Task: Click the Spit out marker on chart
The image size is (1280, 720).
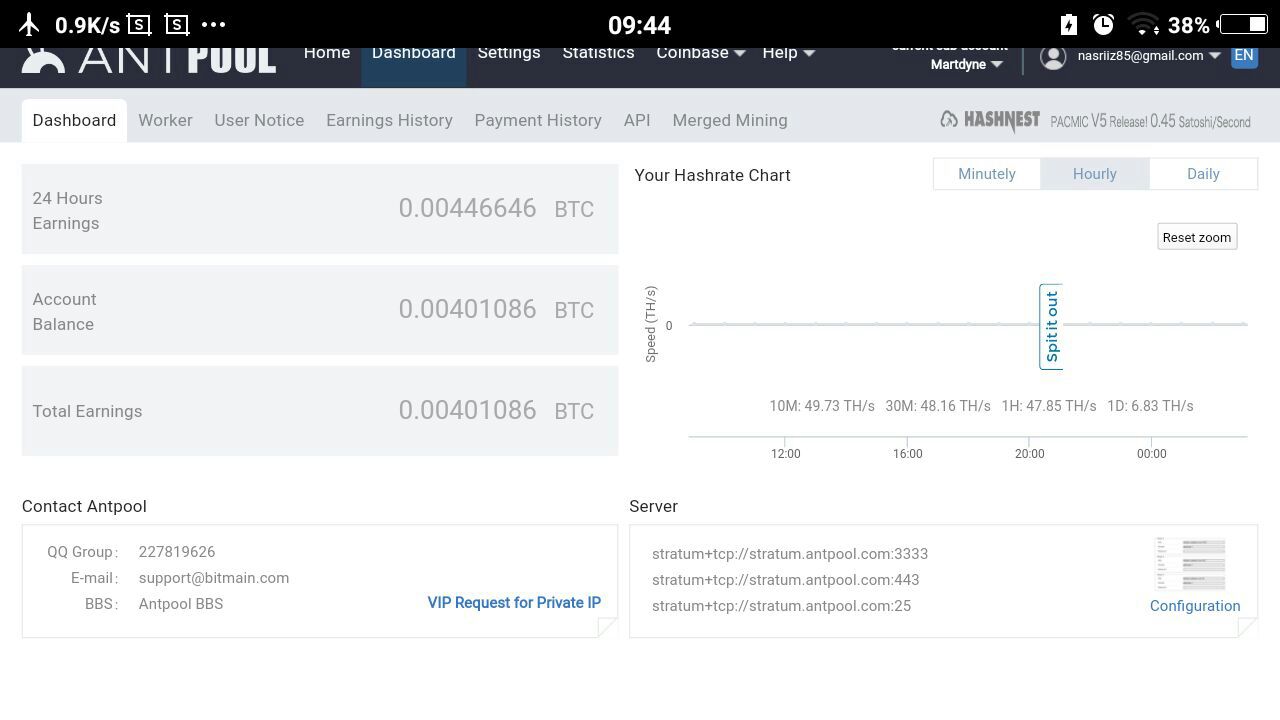Action: (x=1051, y=327)
